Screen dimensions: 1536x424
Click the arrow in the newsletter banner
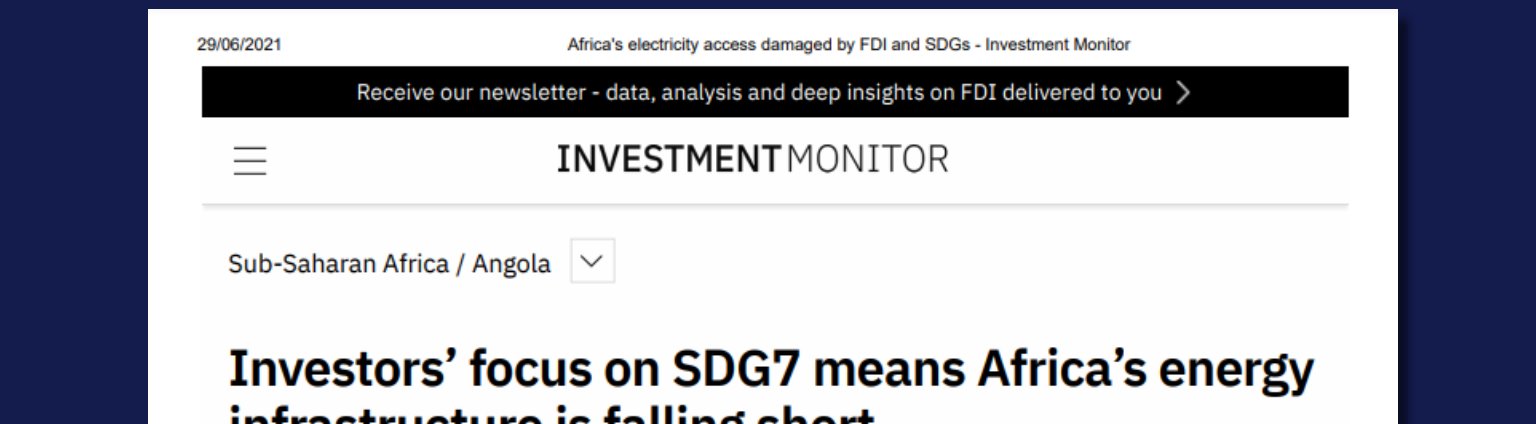pyautogui.click(x=1183, y=93)
